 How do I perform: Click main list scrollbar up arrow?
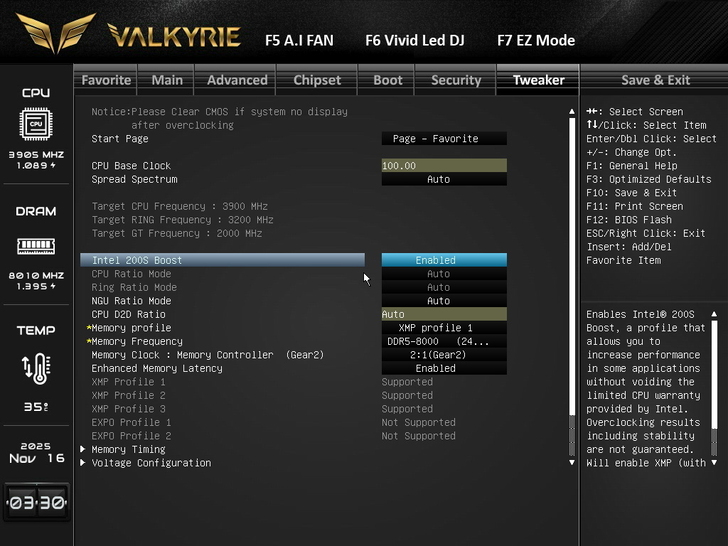tap(572, 111)
